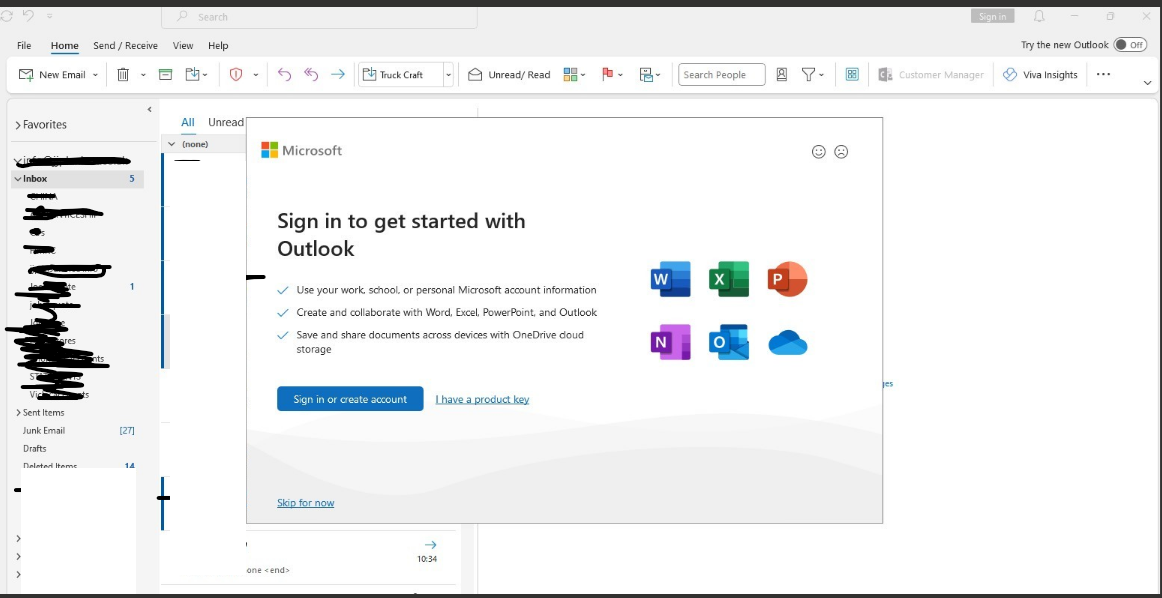This screenshot has width=1162, height=598.
Task: Click the blue Forward arrow in ribbon
Action: pos(338,75)
